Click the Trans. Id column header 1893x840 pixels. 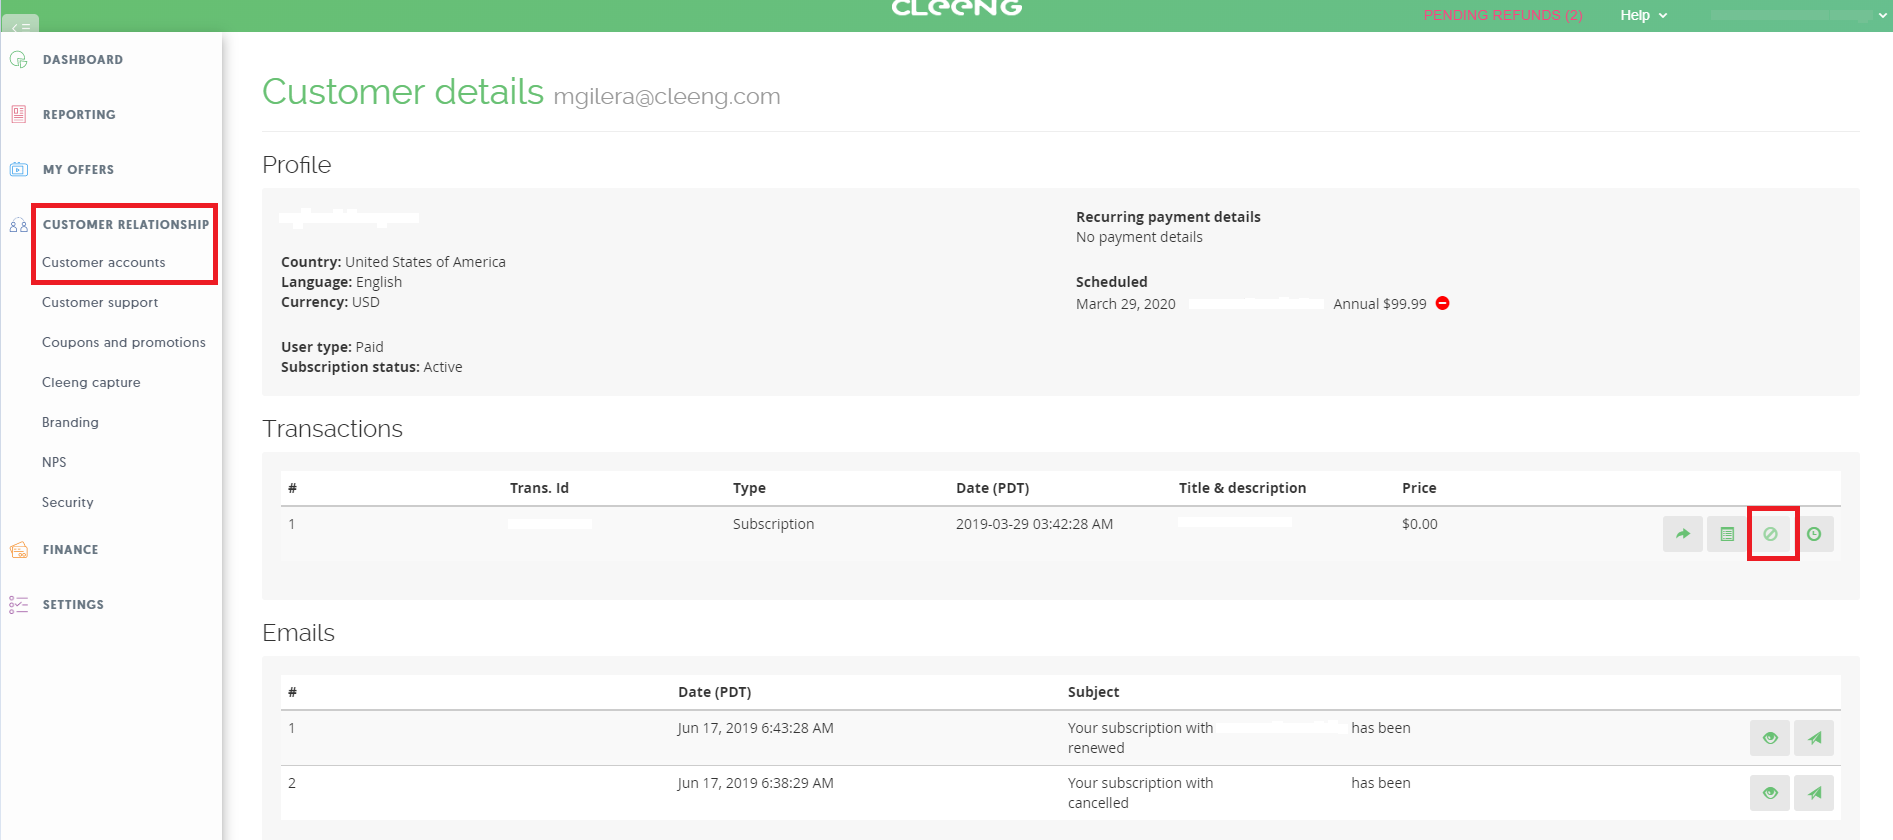pos(539,488)
